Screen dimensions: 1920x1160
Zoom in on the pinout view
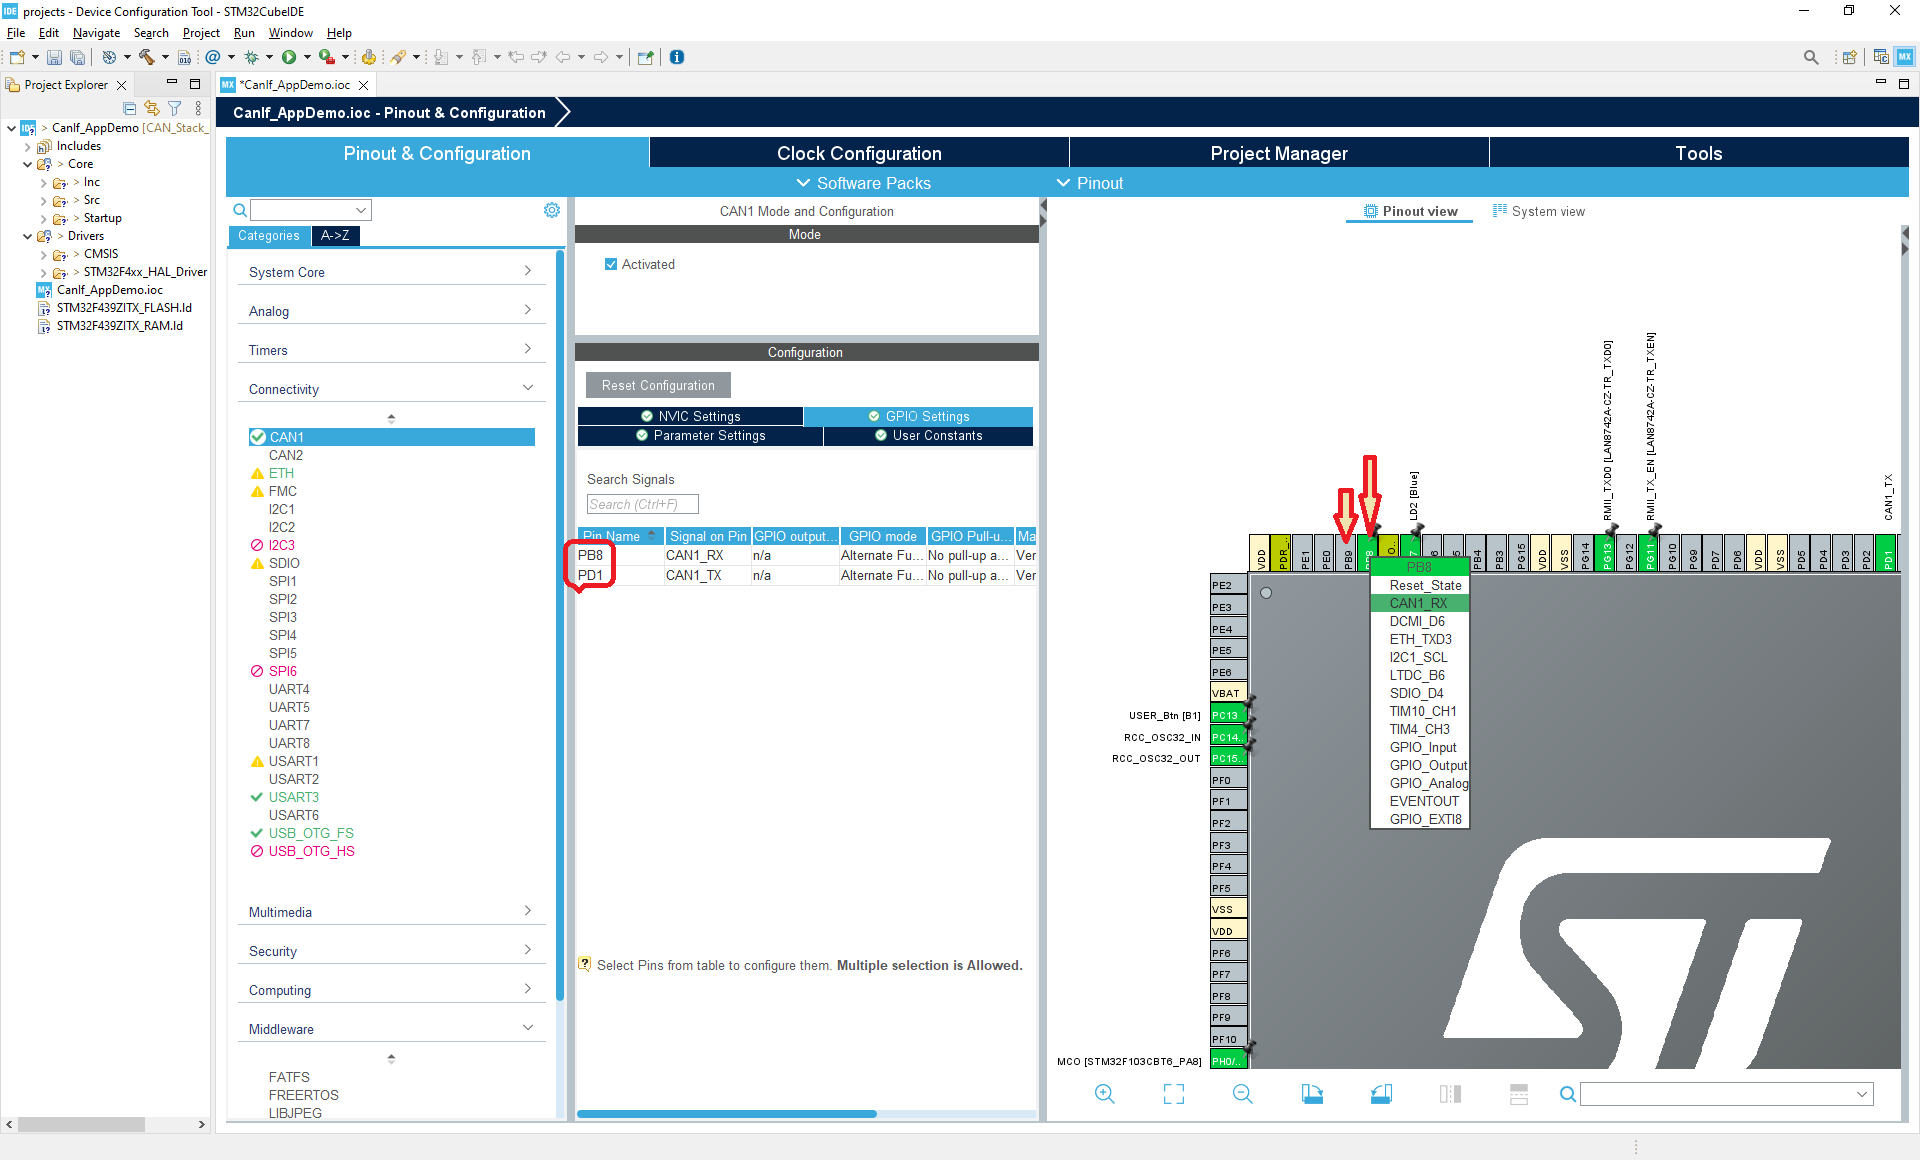(1105, 1094)
